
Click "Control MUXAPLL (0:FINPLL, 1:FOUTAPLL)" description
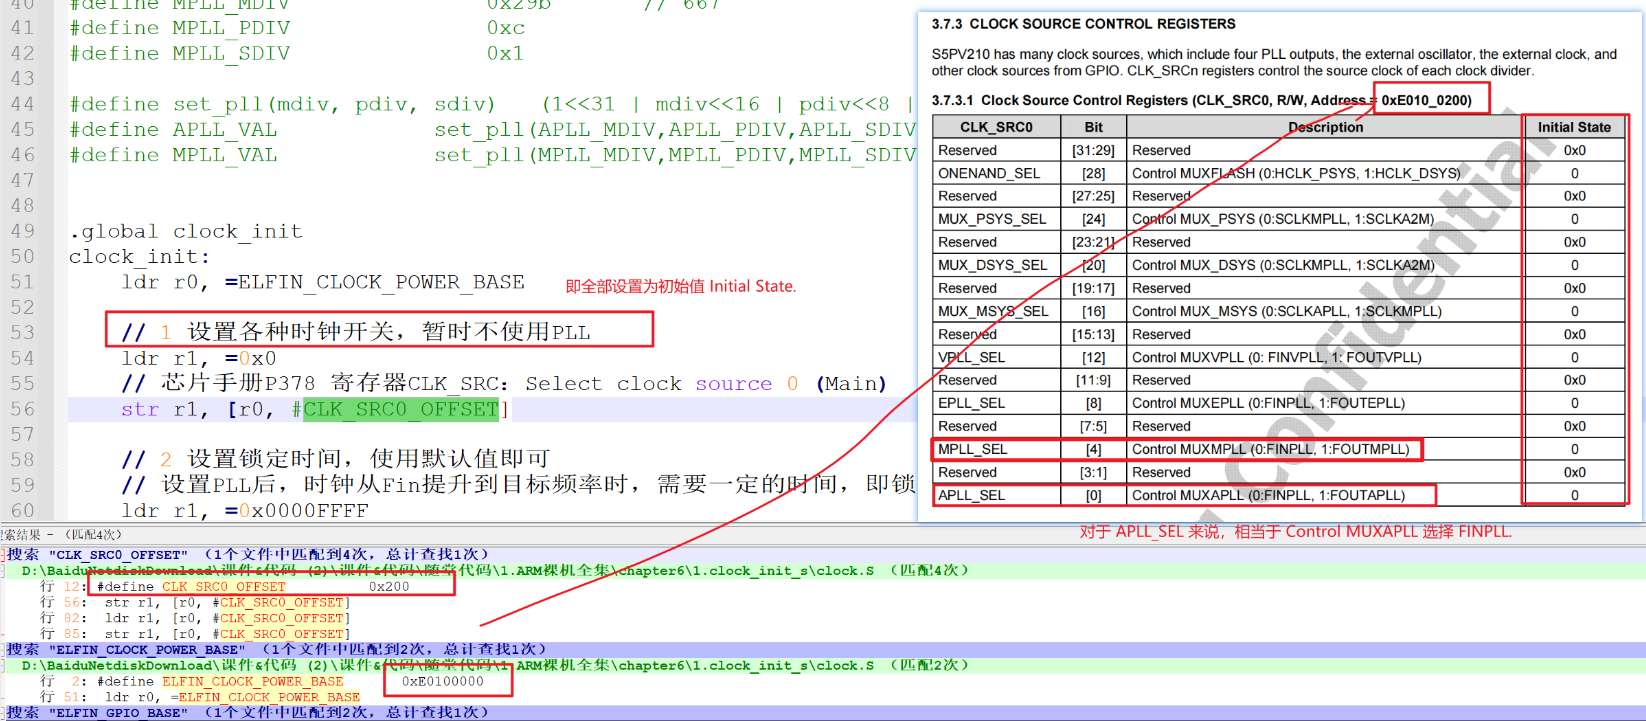point(1268,495)
